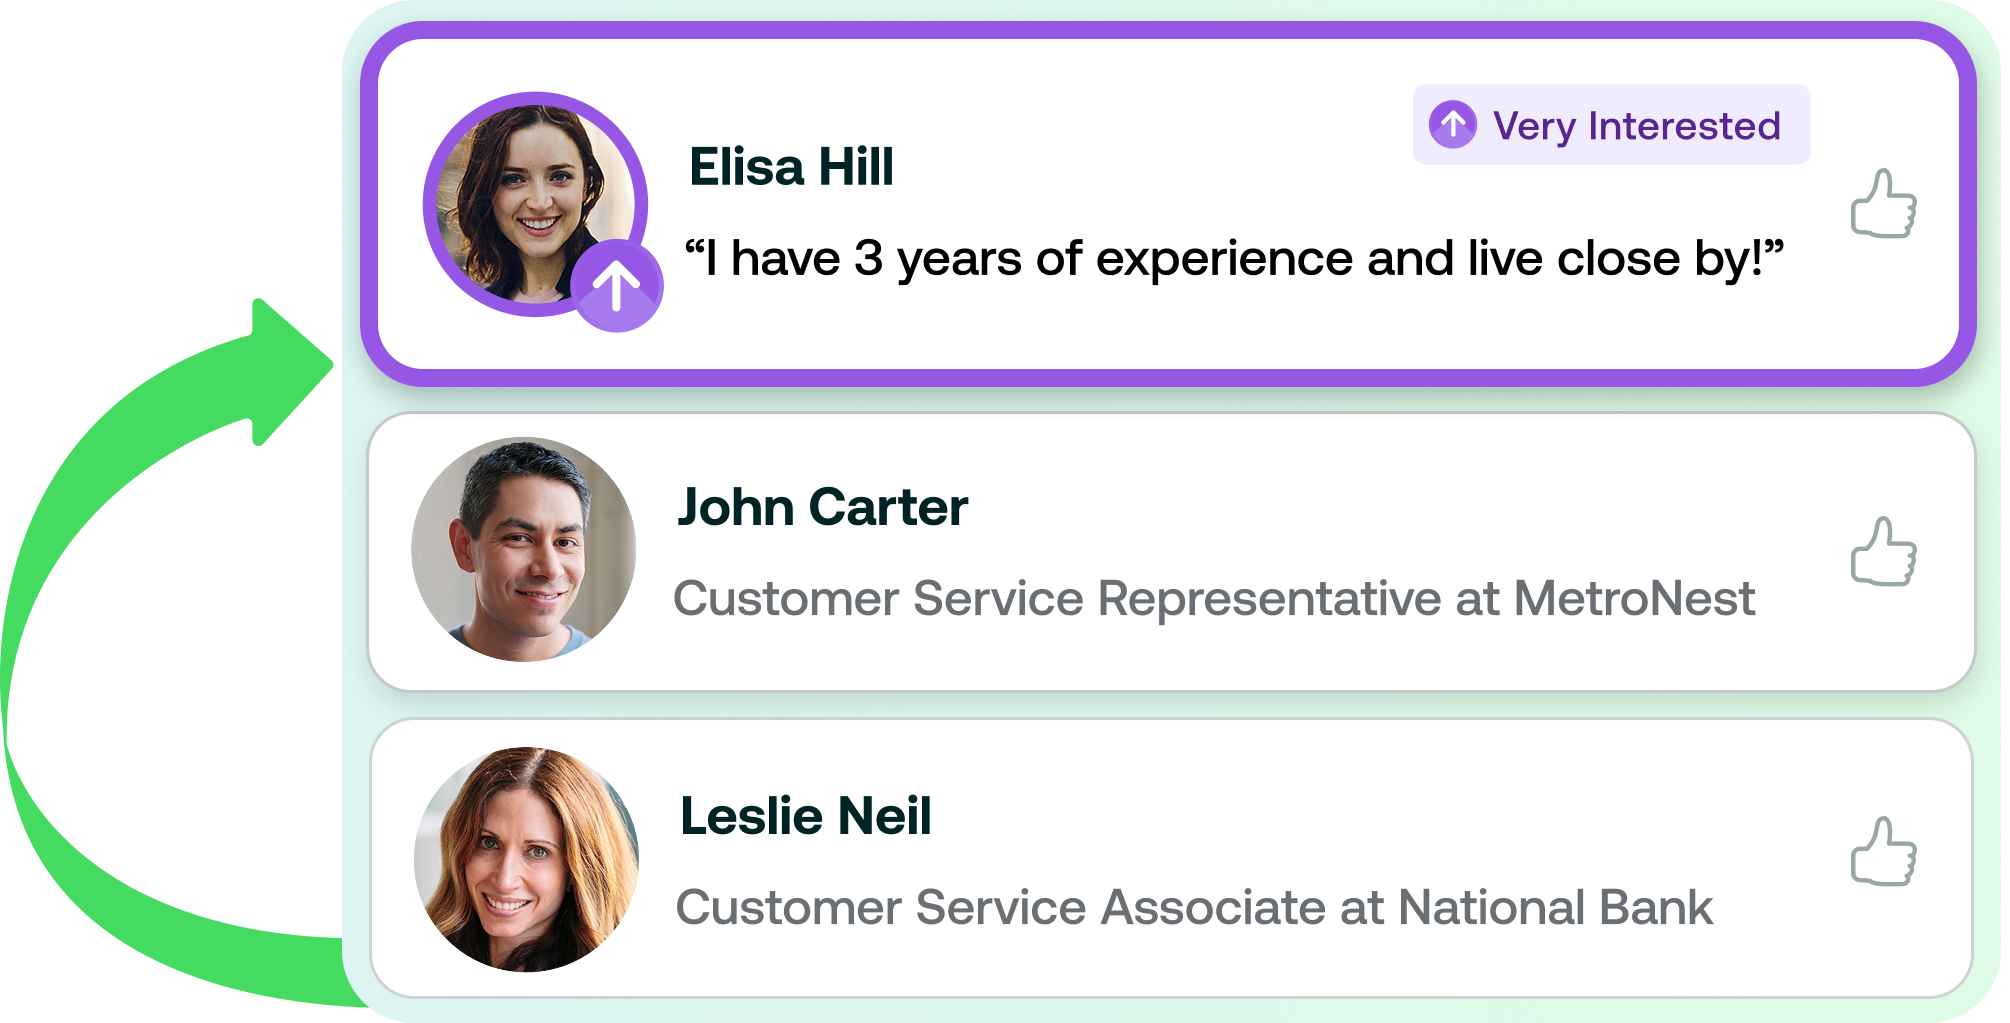Select the Very Interested badge
The height and width of the screenshot is (1023, 2010).
[x=1611, y=125]
